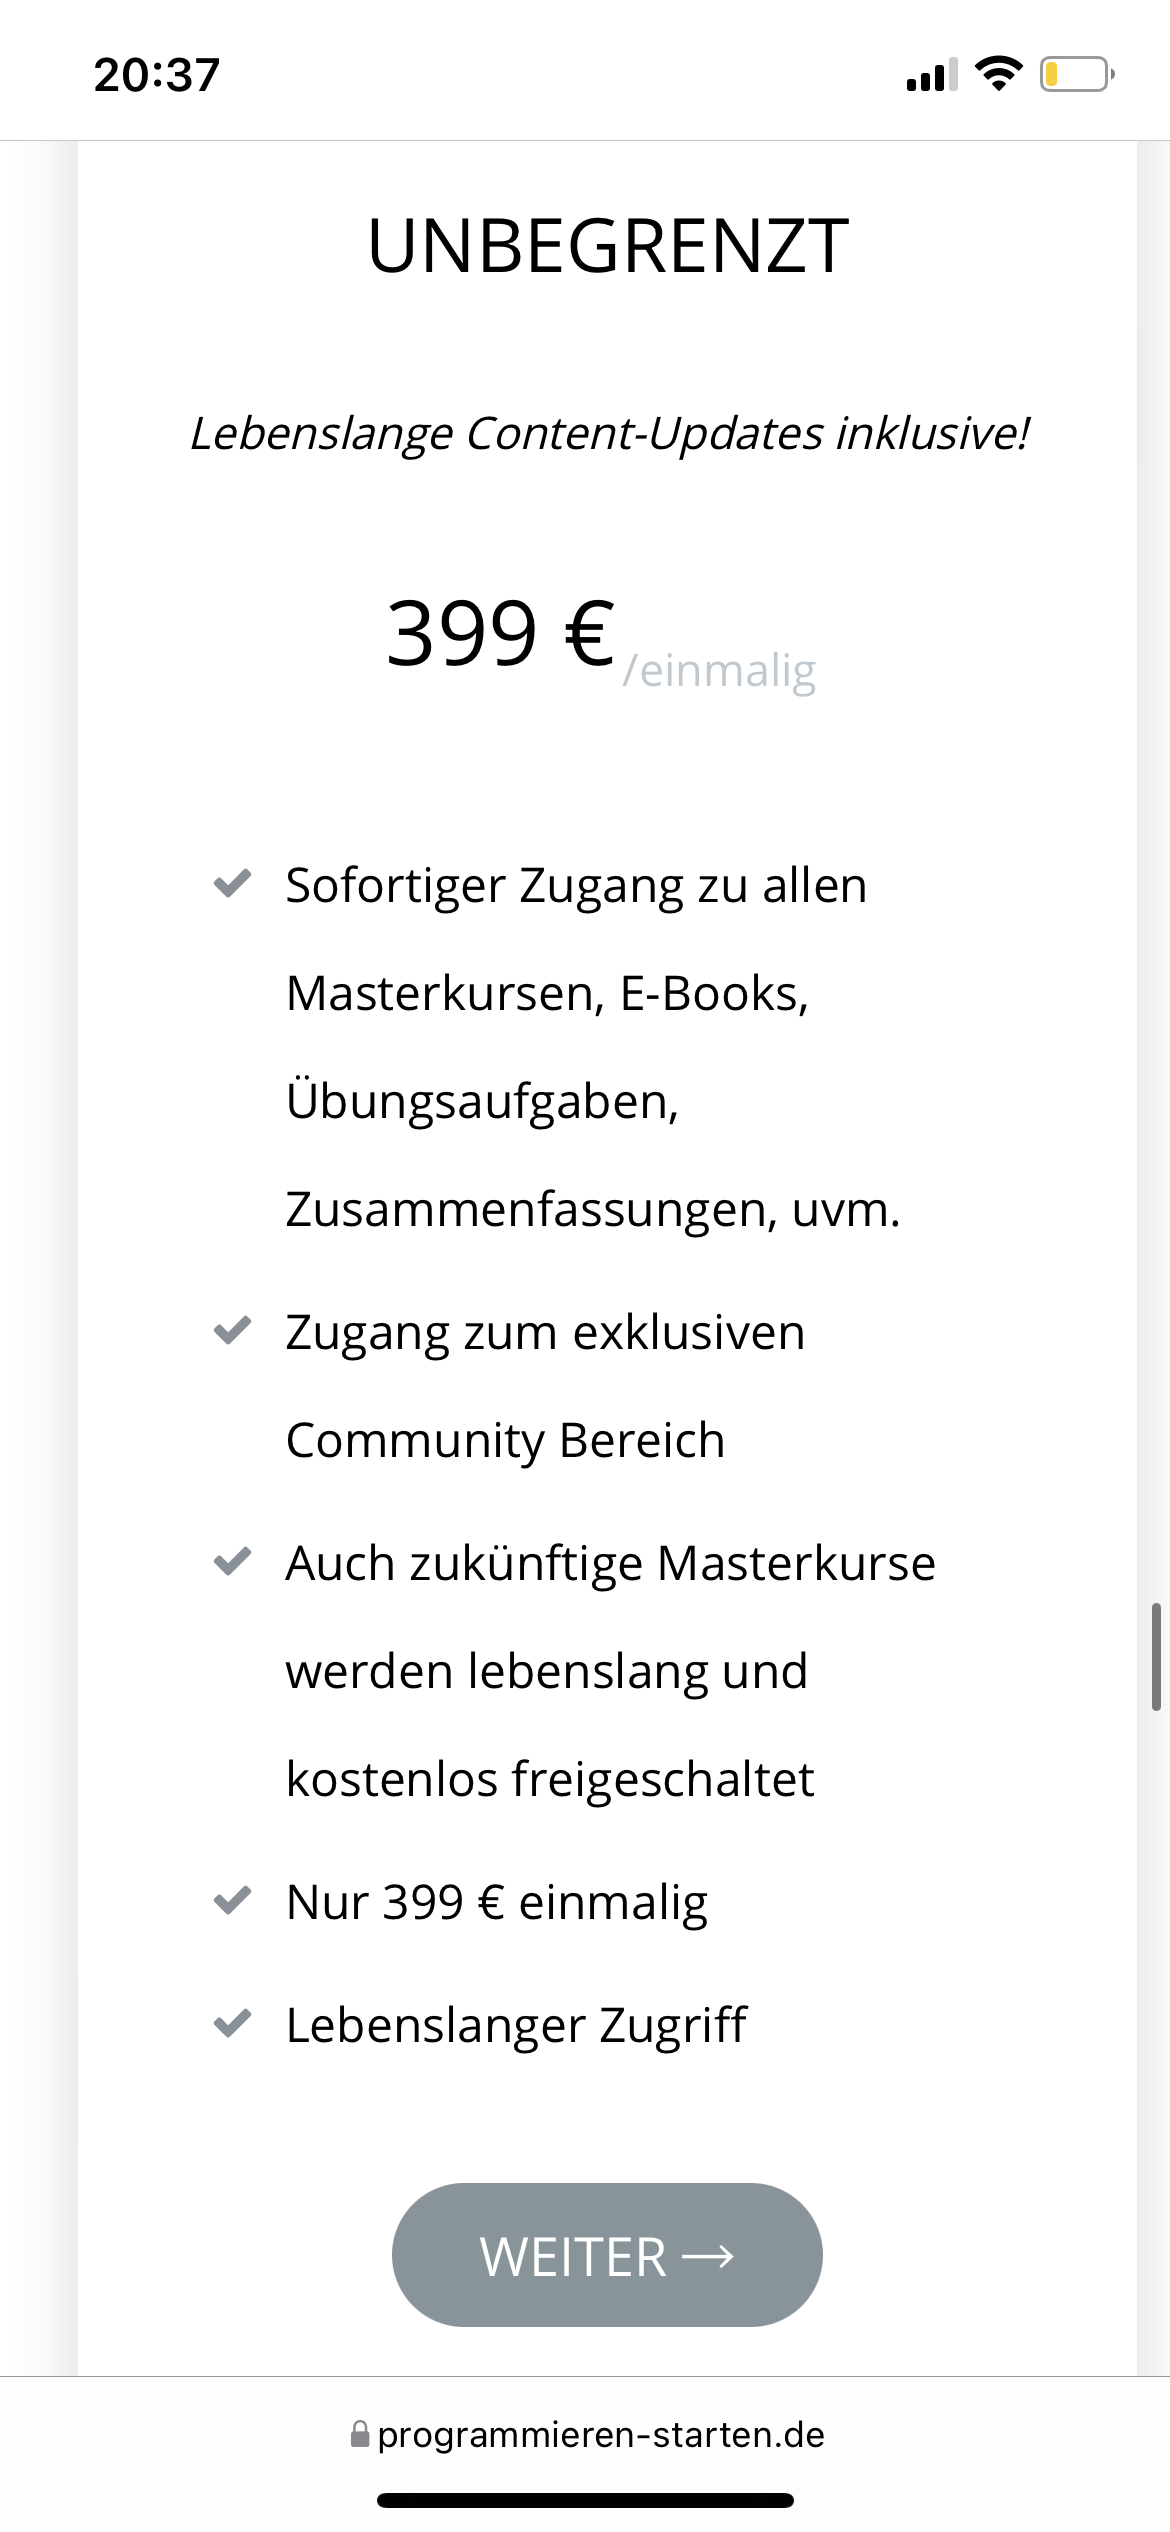Tap 'Community Bereich' feature text
This screenshot has width=1170, height=2532.
[505, 1439]
